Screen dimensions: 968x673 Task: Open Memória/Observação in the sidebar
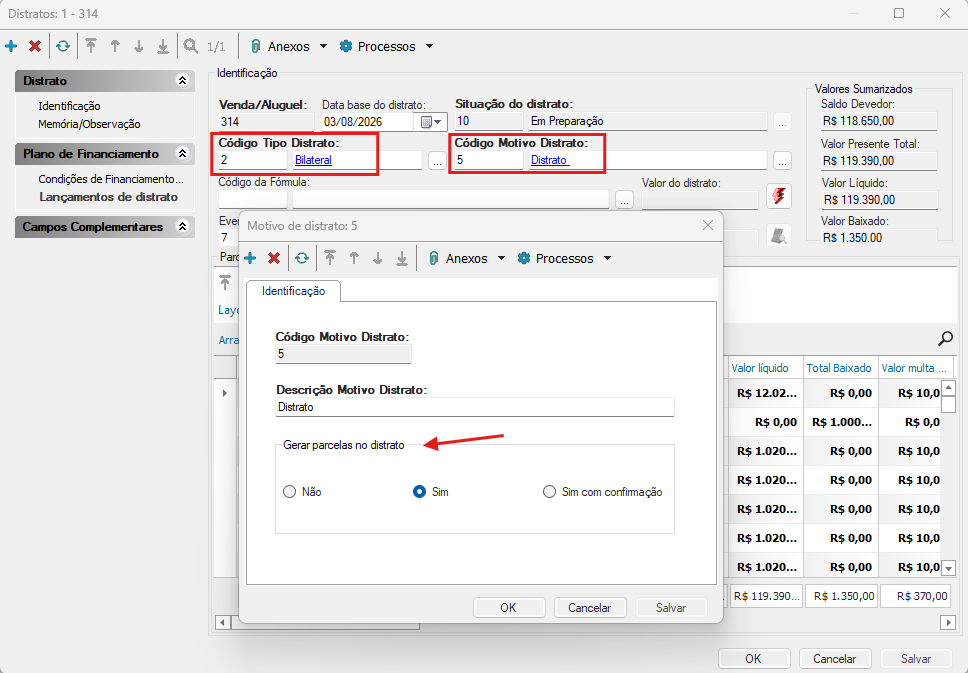tap(90, 123)
